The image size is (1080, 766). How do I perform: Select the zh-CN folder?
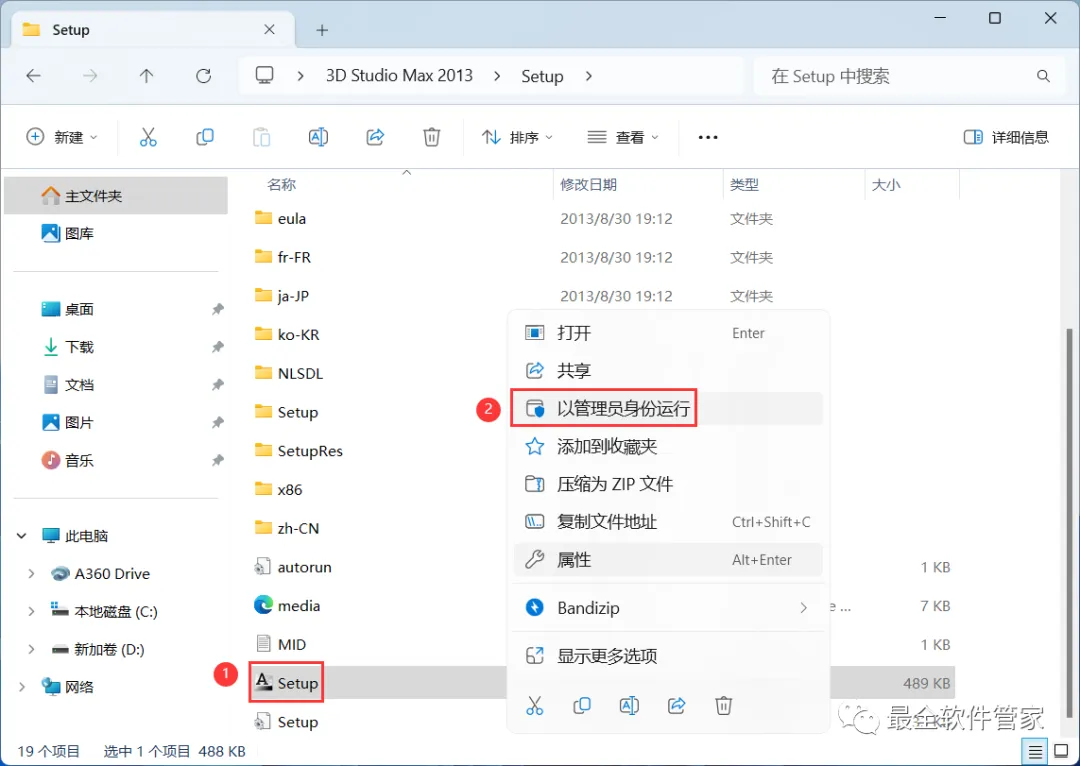287,528
